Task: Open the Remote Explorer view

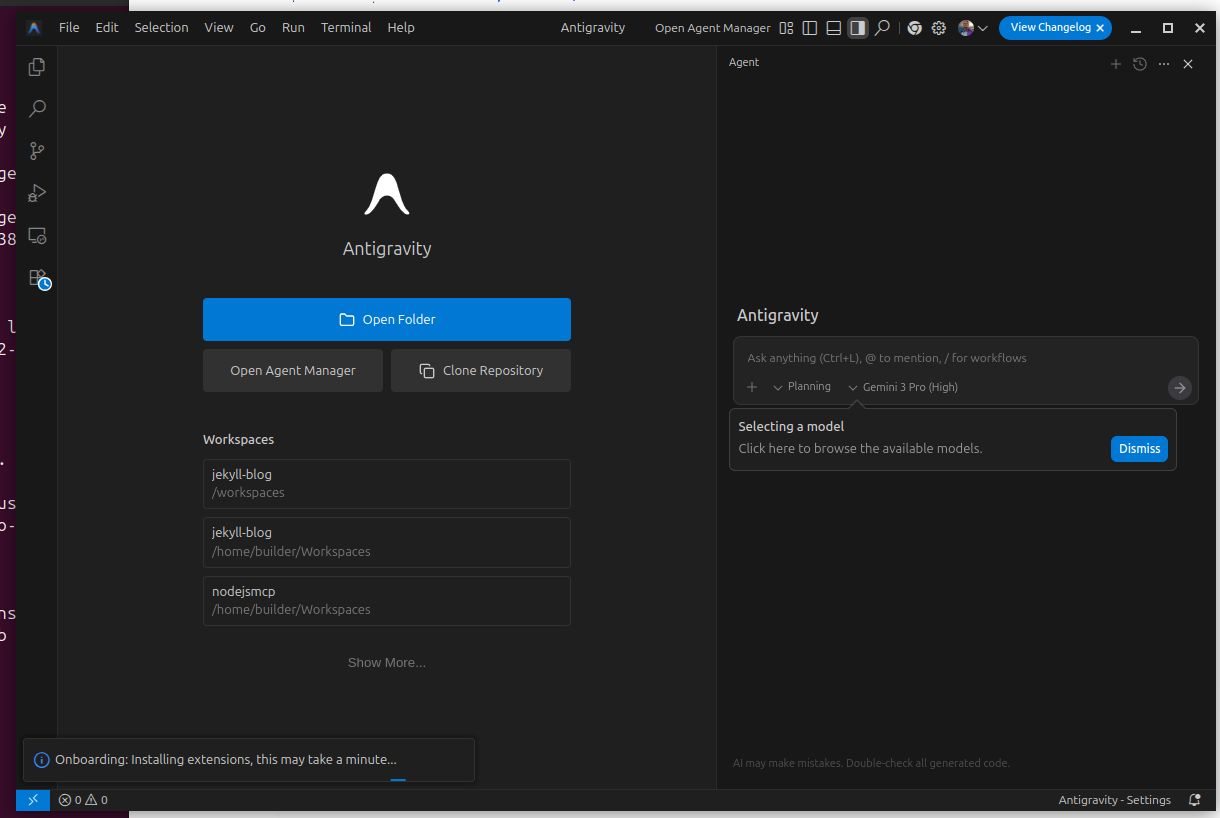Action: (x=37, y=236)
